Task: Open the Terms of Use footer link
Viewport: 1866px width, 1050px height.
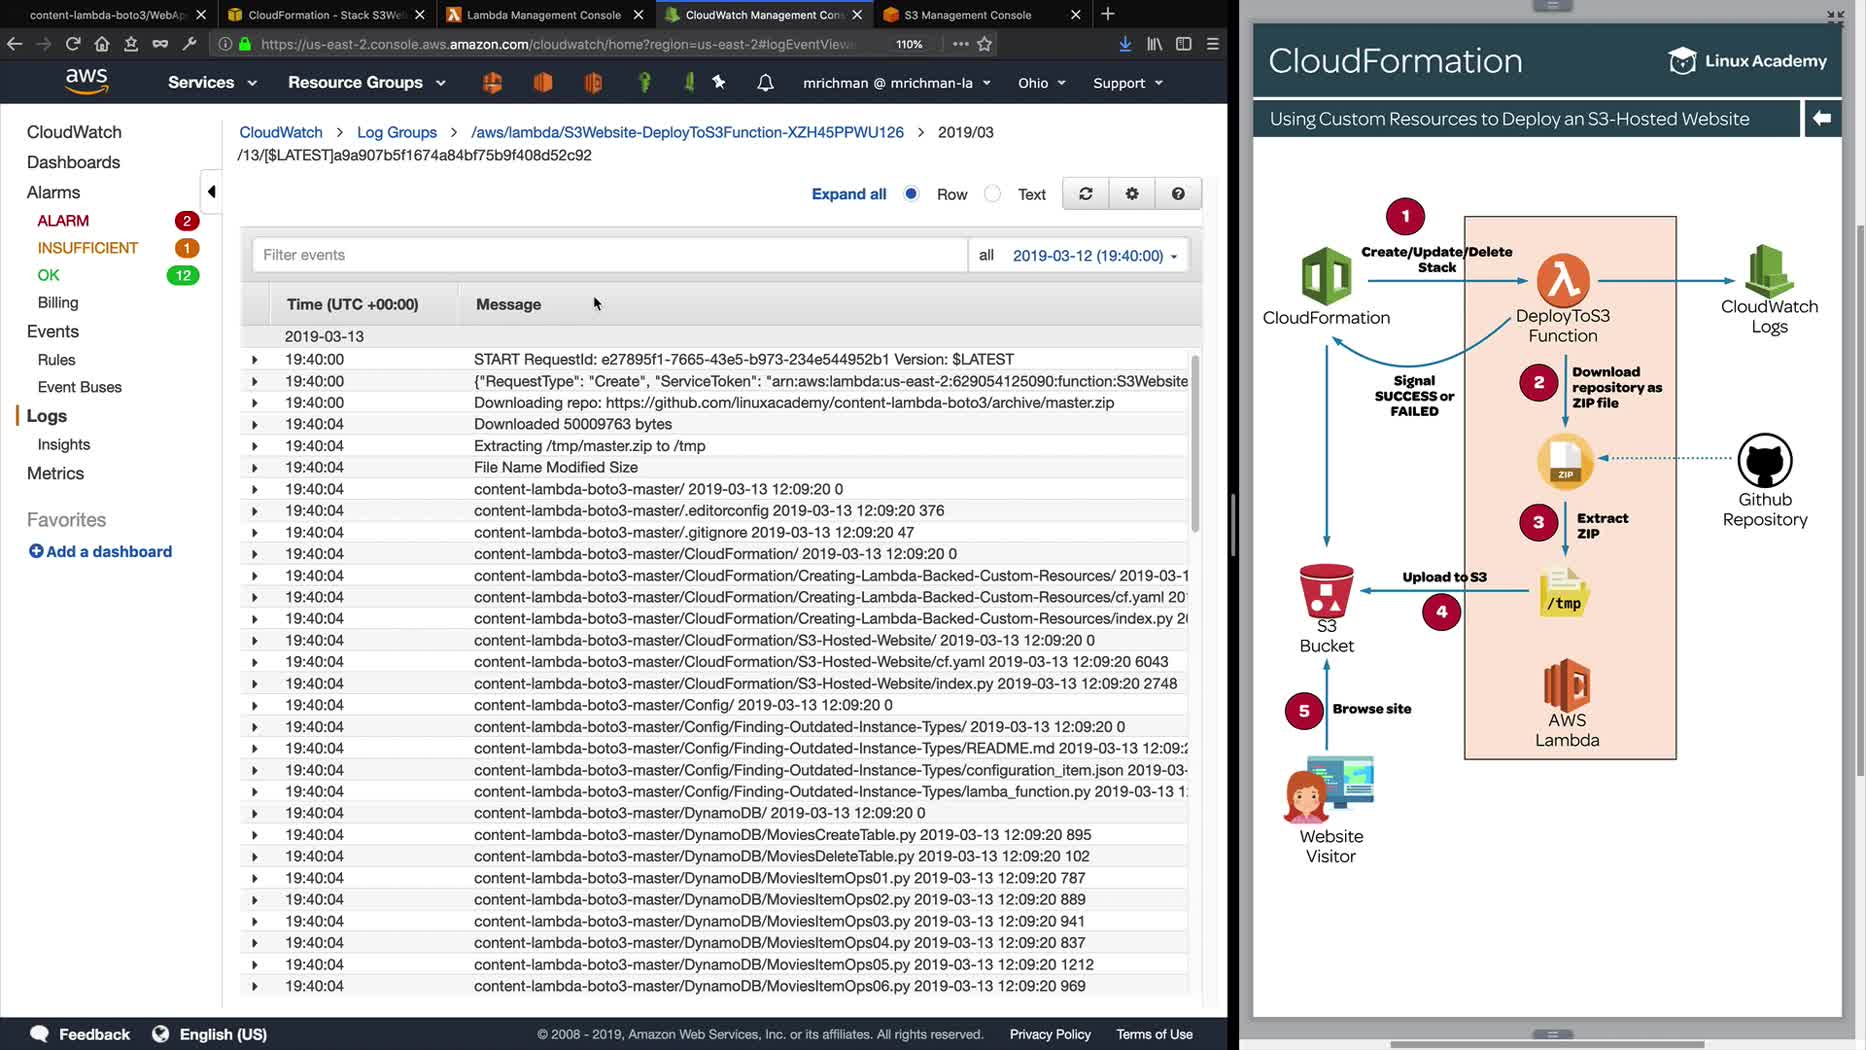Action: click(x=1154, y=1035)
